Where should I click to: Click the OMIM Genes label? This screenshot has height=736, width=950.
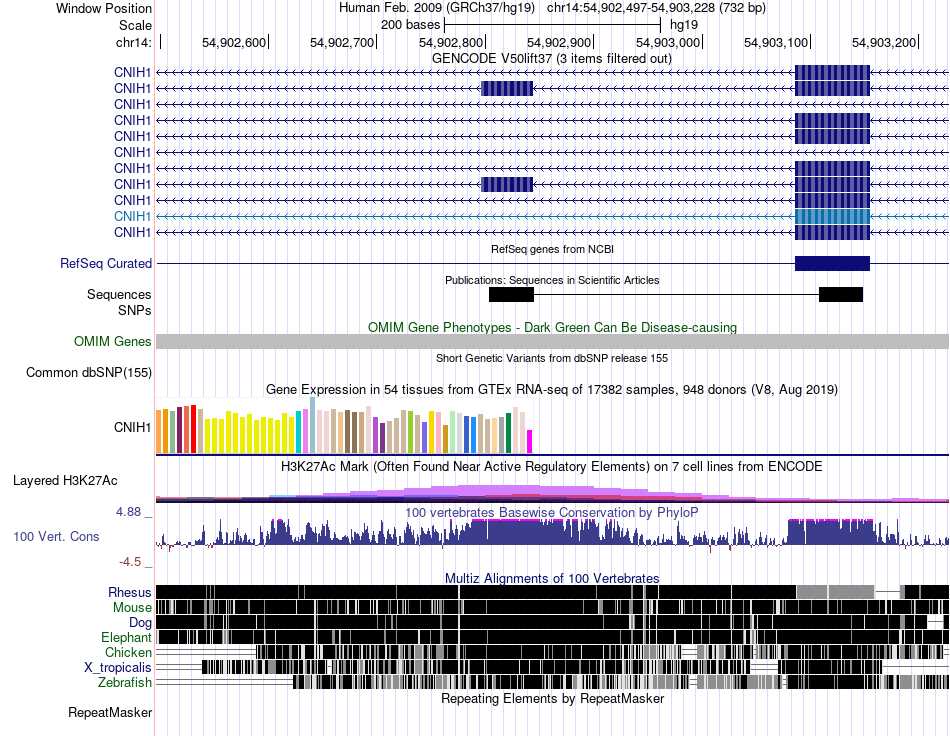pos(112,342)
